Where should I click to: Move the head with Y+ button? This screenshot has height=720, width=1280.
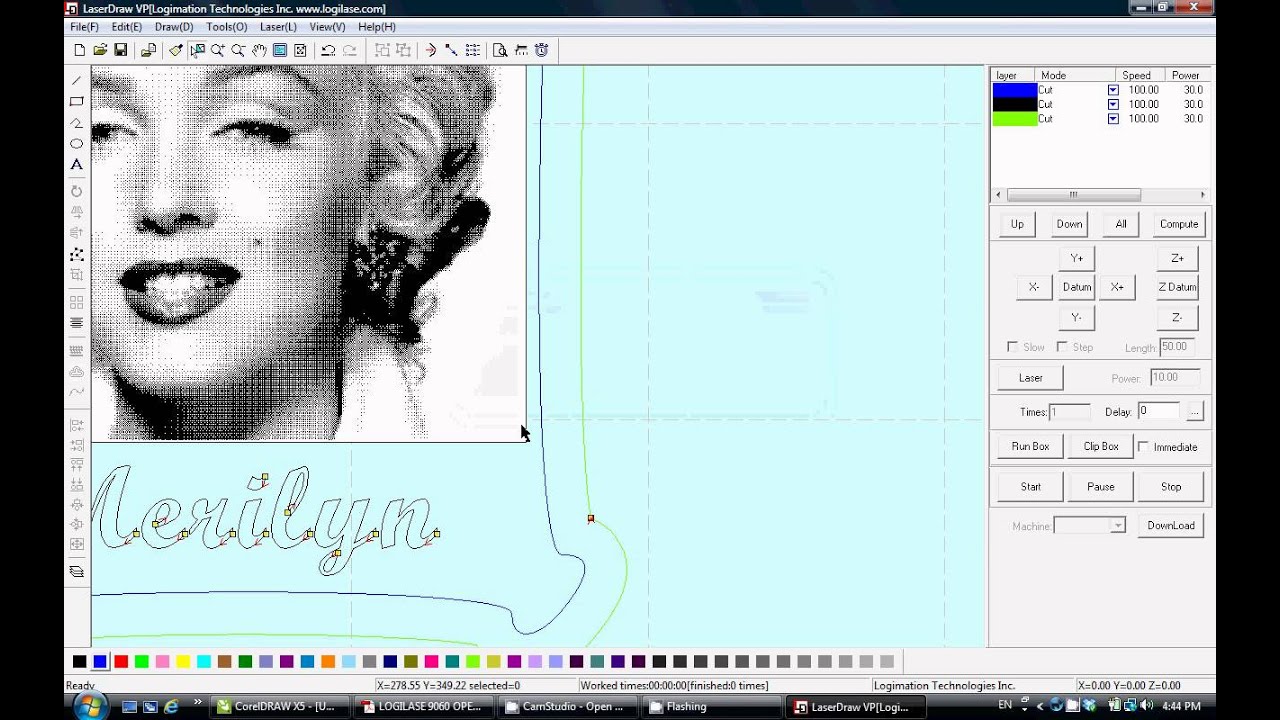coord(1077,258)
